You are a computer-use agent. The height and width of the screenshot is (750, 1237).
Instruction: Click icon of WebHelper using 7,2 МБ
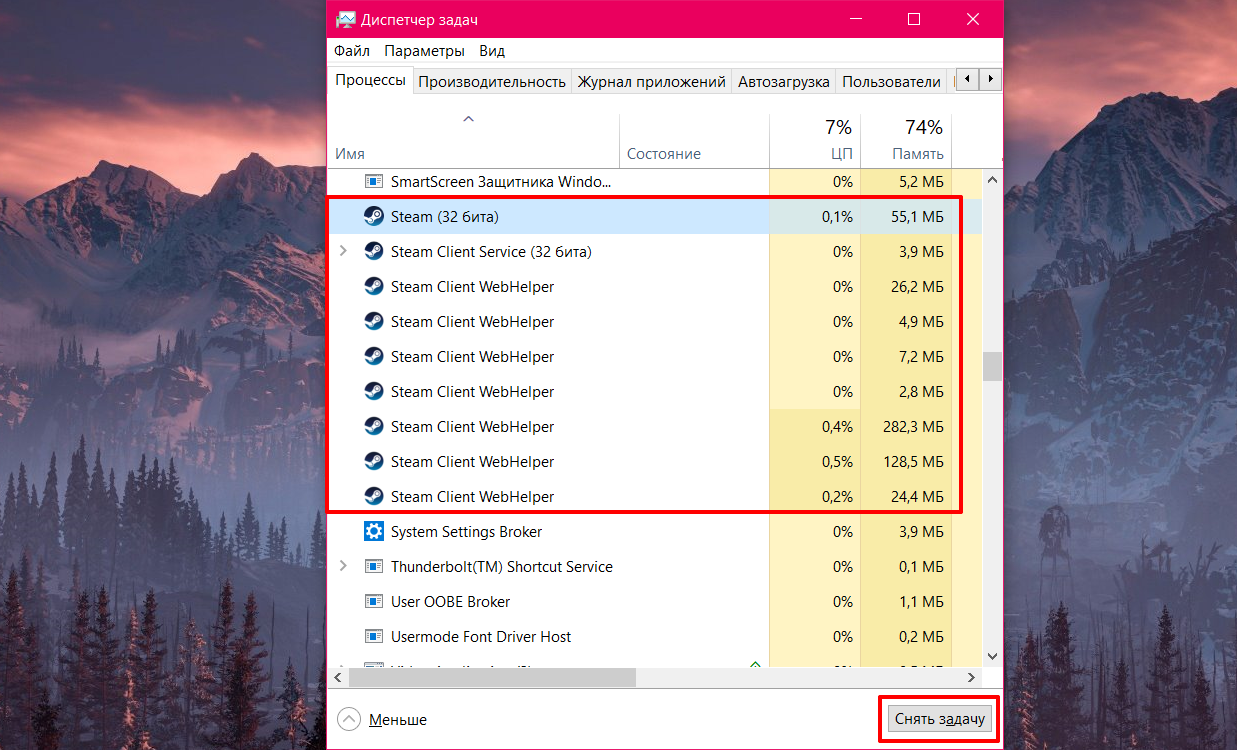click(x=374, y=357)
